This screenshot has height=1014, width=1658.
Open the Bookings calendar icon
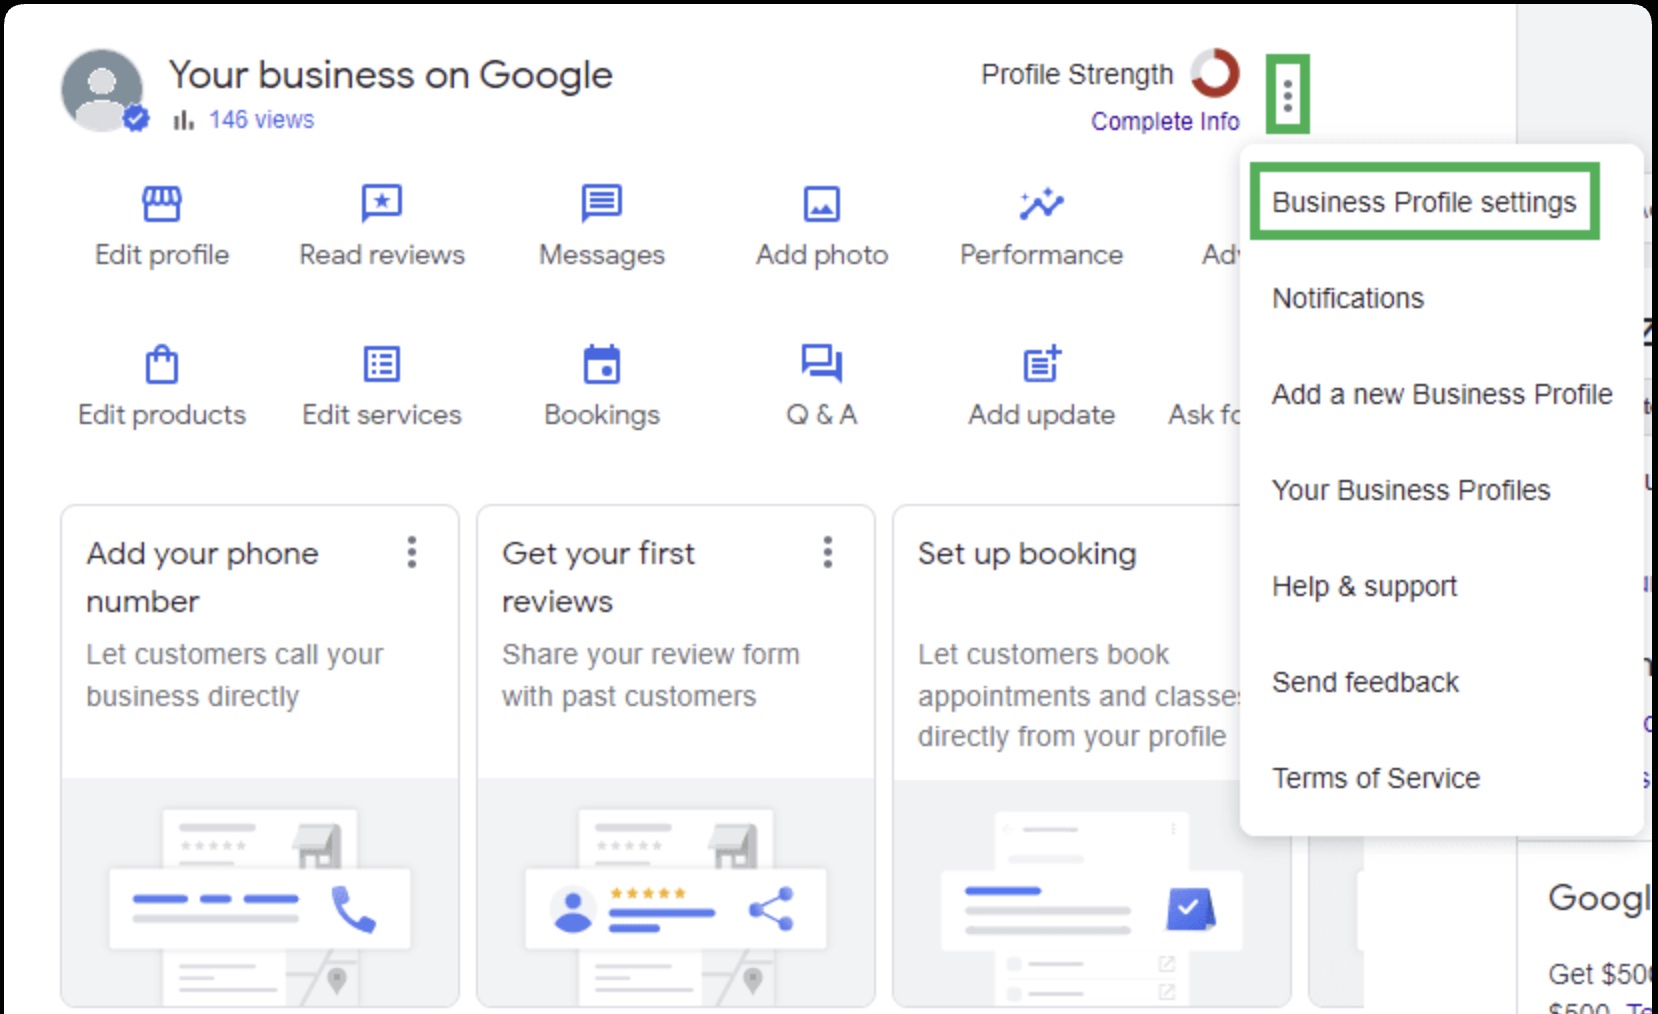tap(602, 364)
